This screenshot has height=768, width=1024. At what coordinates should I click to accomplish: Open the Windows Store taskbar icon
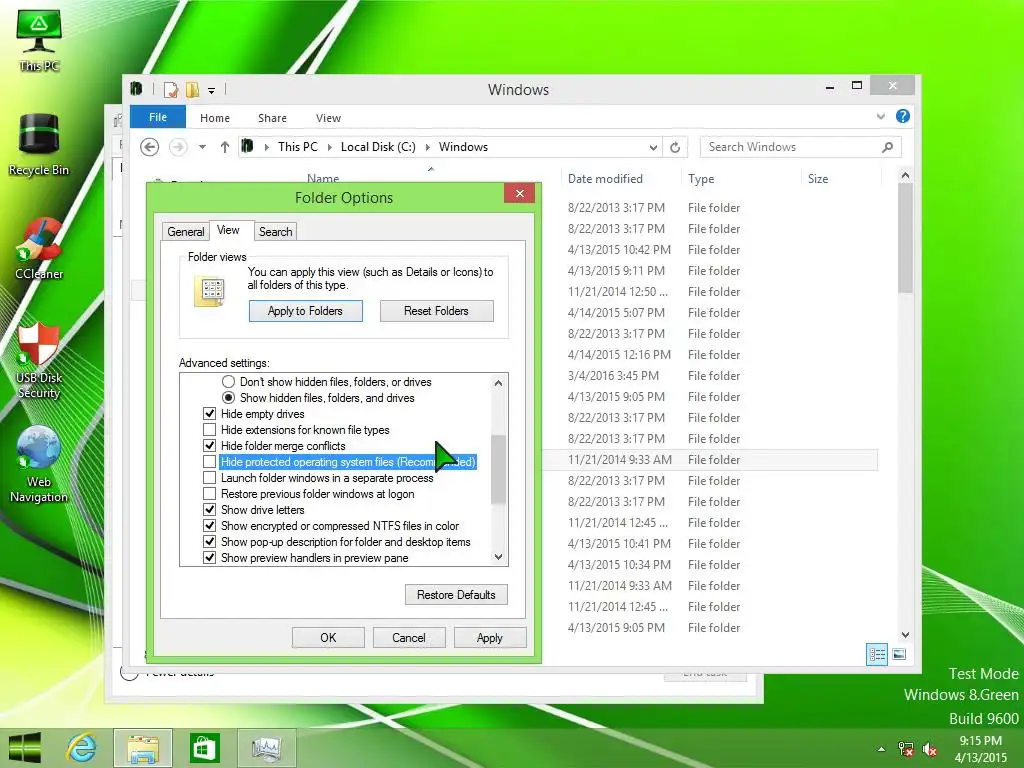(204, 748)
